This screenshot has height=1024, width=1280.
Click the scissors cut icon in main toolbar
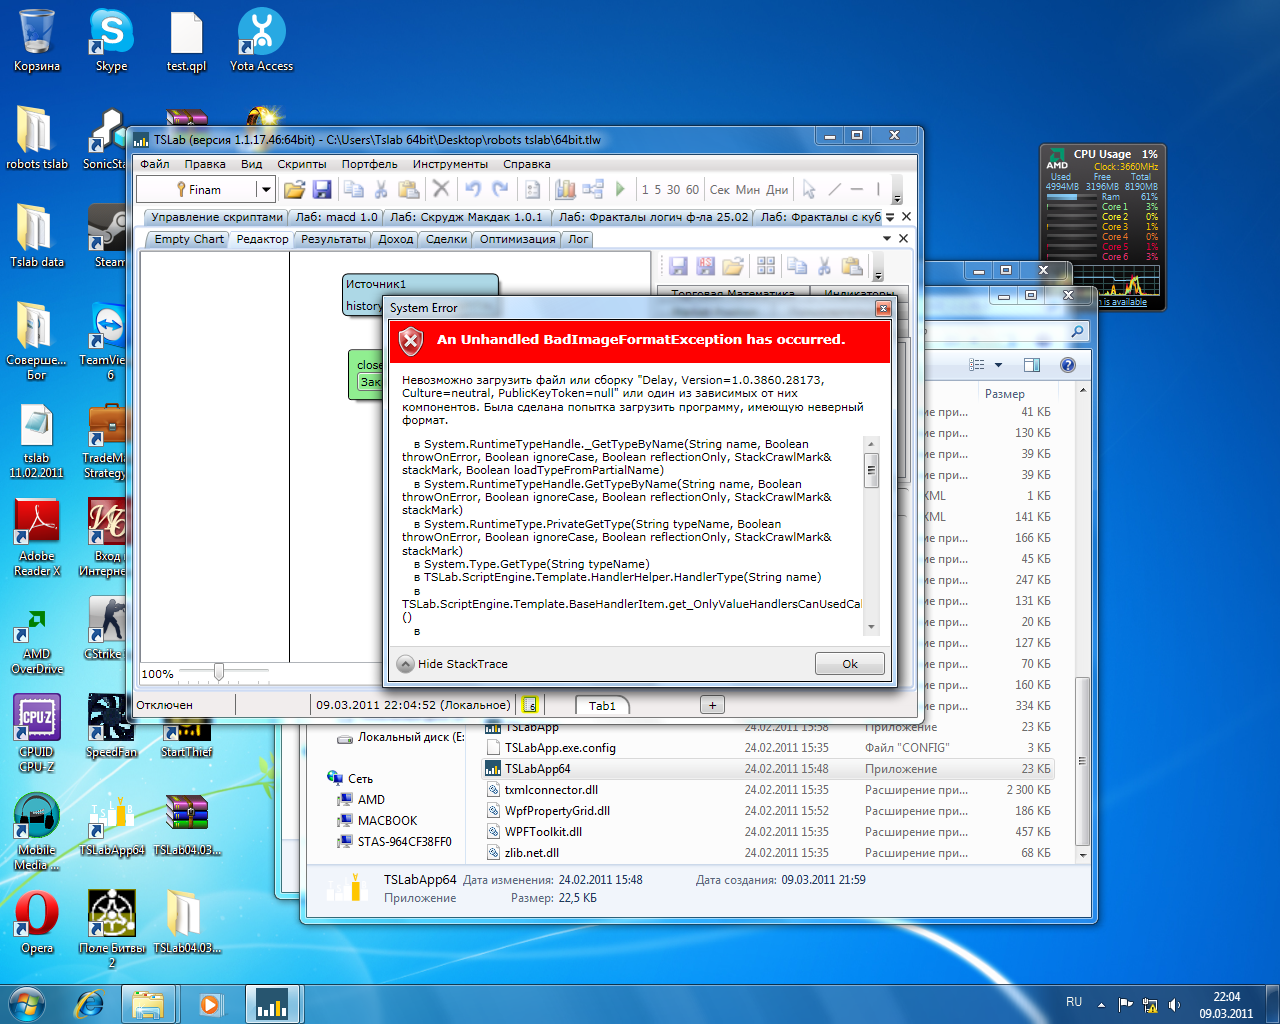pos(381,189)
